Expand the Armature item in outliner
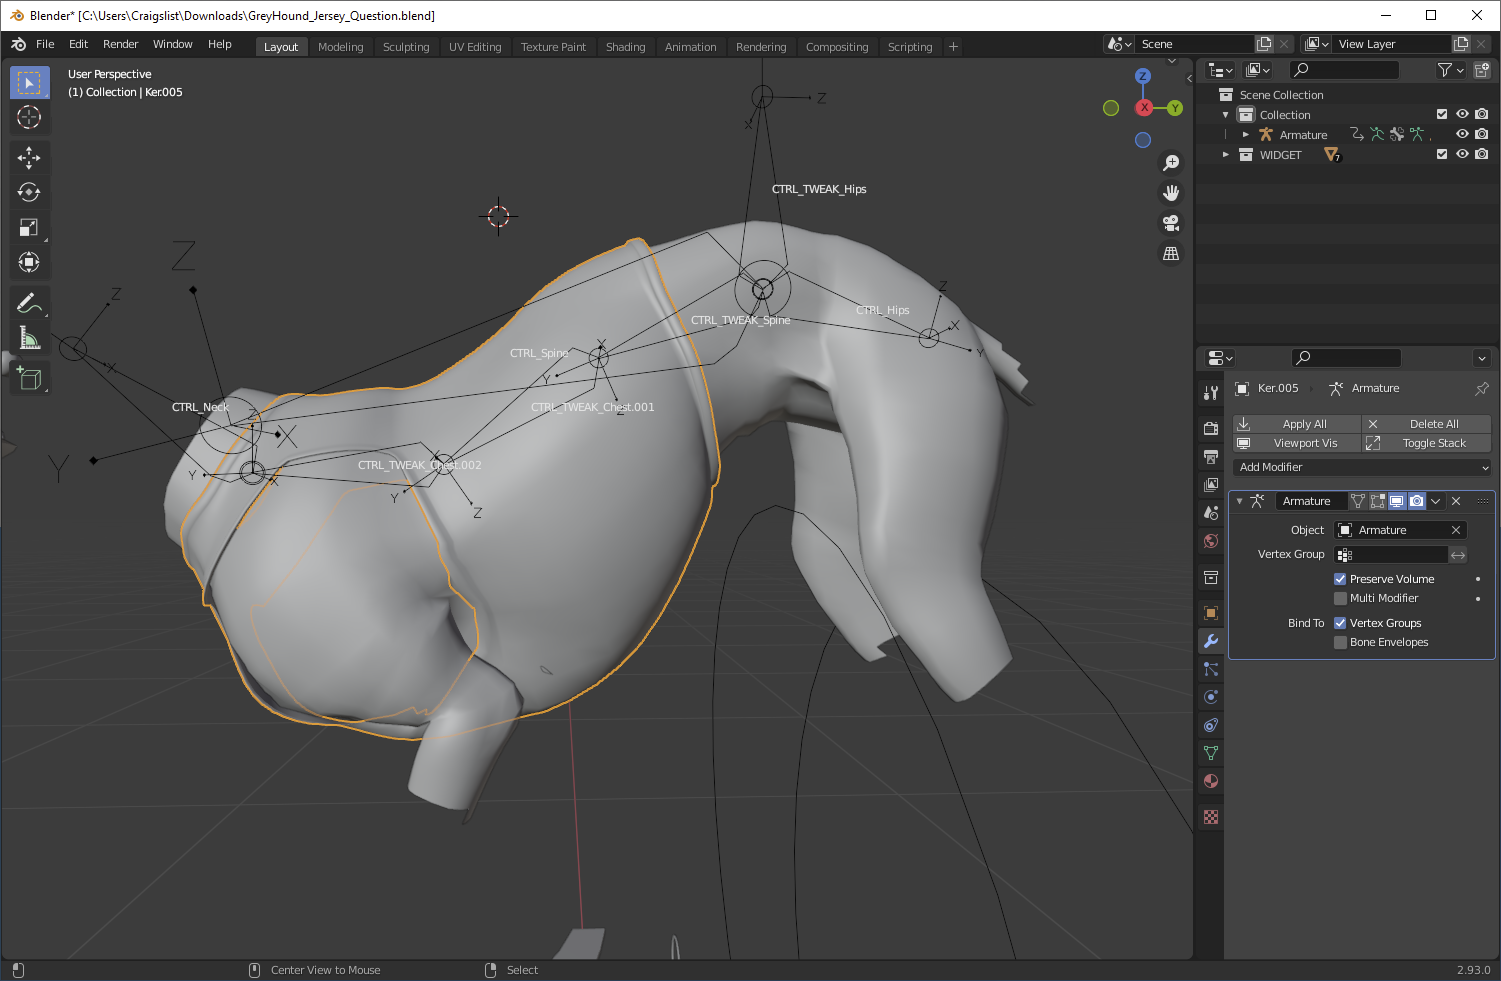This screenshot has height=981, width=1501. 1246,134
